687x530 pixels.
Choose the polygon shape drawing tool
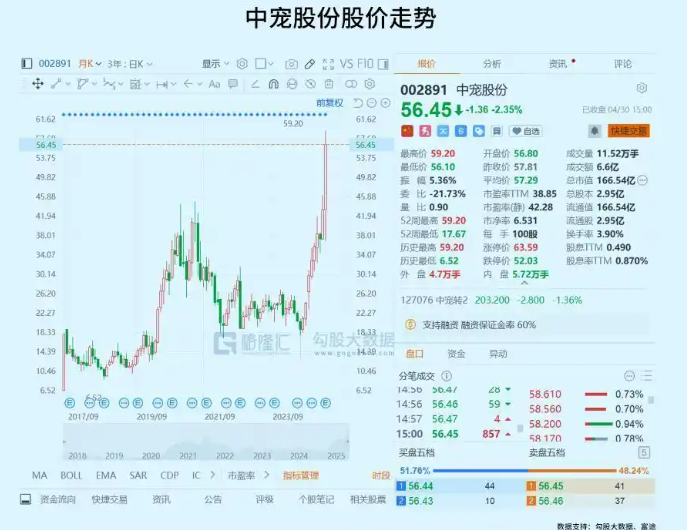click(x=82, y=84)
